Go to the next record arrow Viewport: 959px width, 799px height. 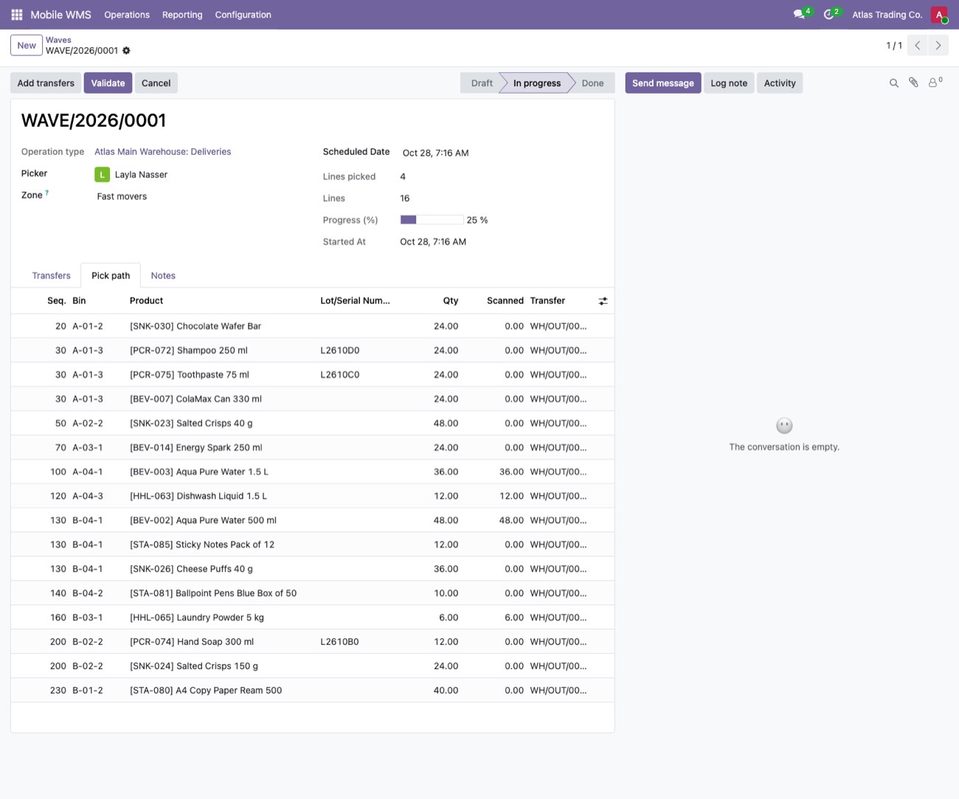pos(938,45)
